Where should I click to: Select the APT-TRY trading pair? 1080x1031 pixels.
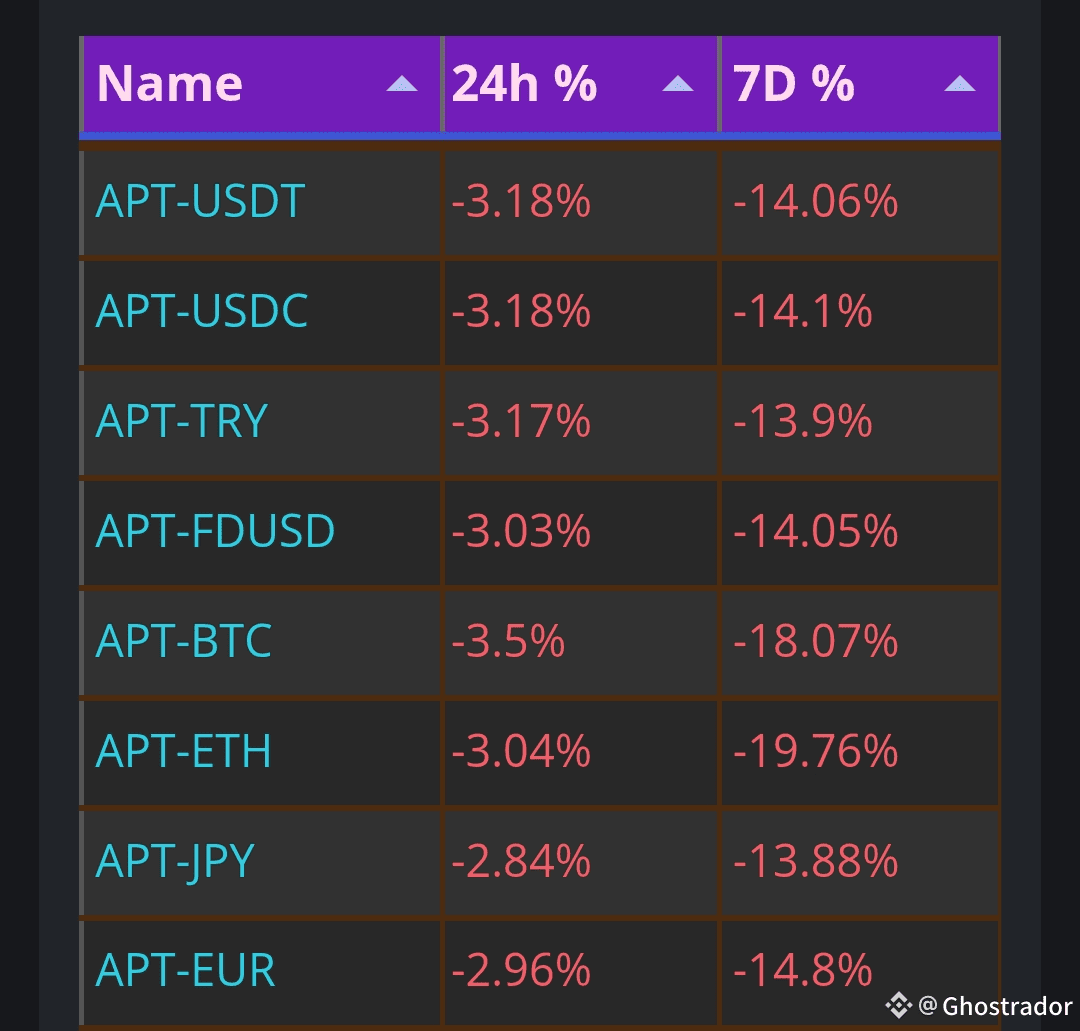pos(182,421)
